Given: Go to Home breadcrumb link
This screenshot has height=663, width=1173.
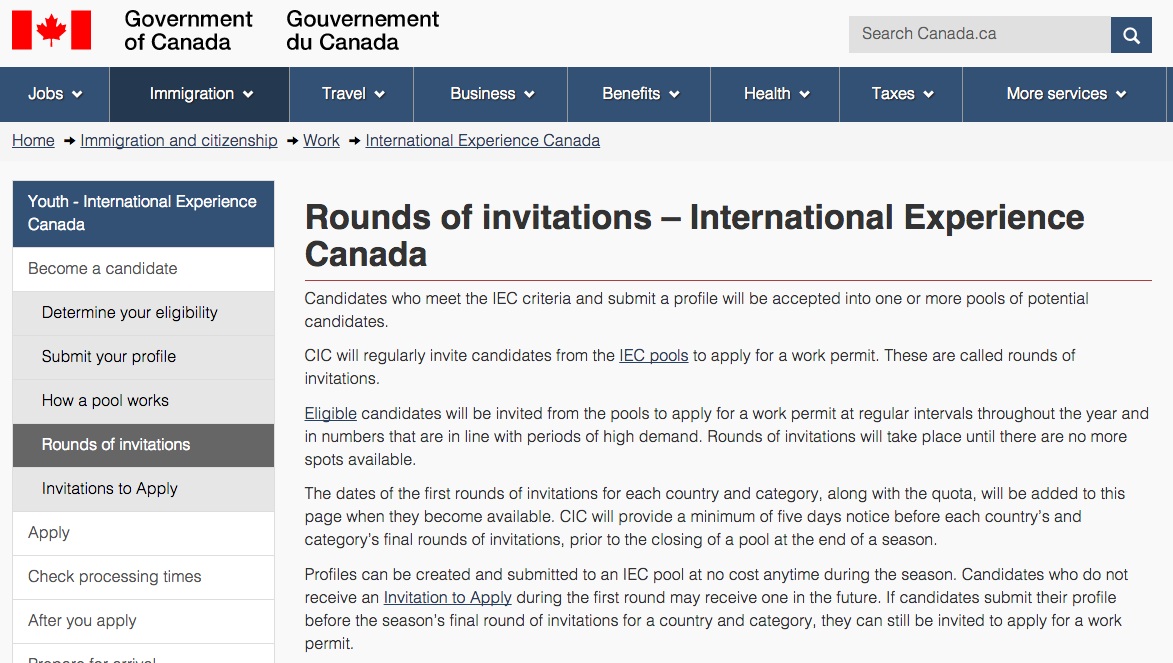Looking at the screenshot, I should (33, 140).
